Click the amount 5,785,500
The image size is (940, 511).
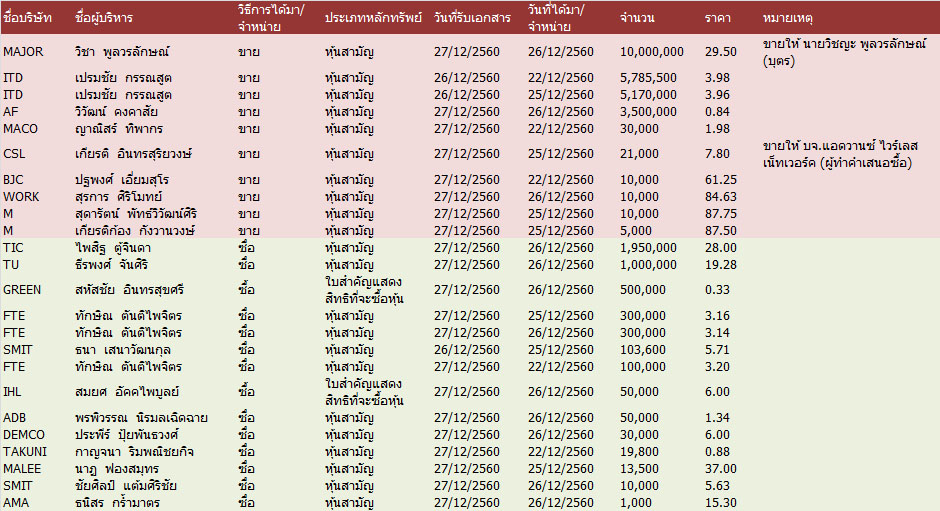tap(648, 77)
